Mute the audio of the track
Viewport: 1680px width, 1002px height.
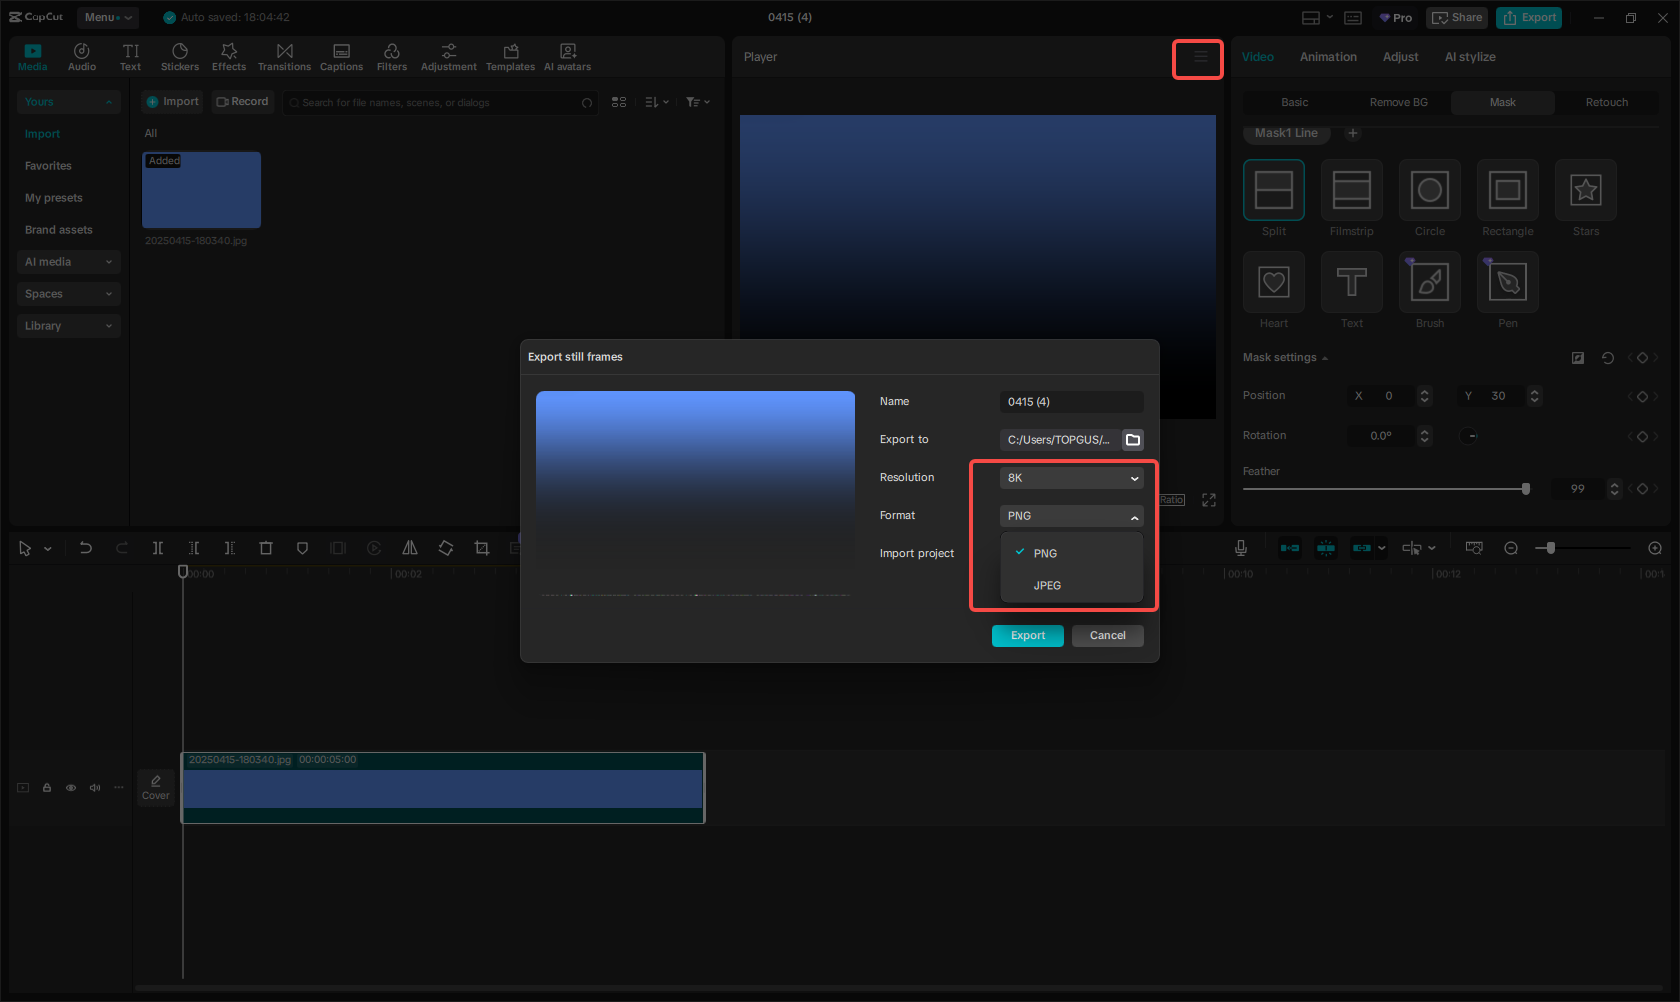[x=94, y=787]
